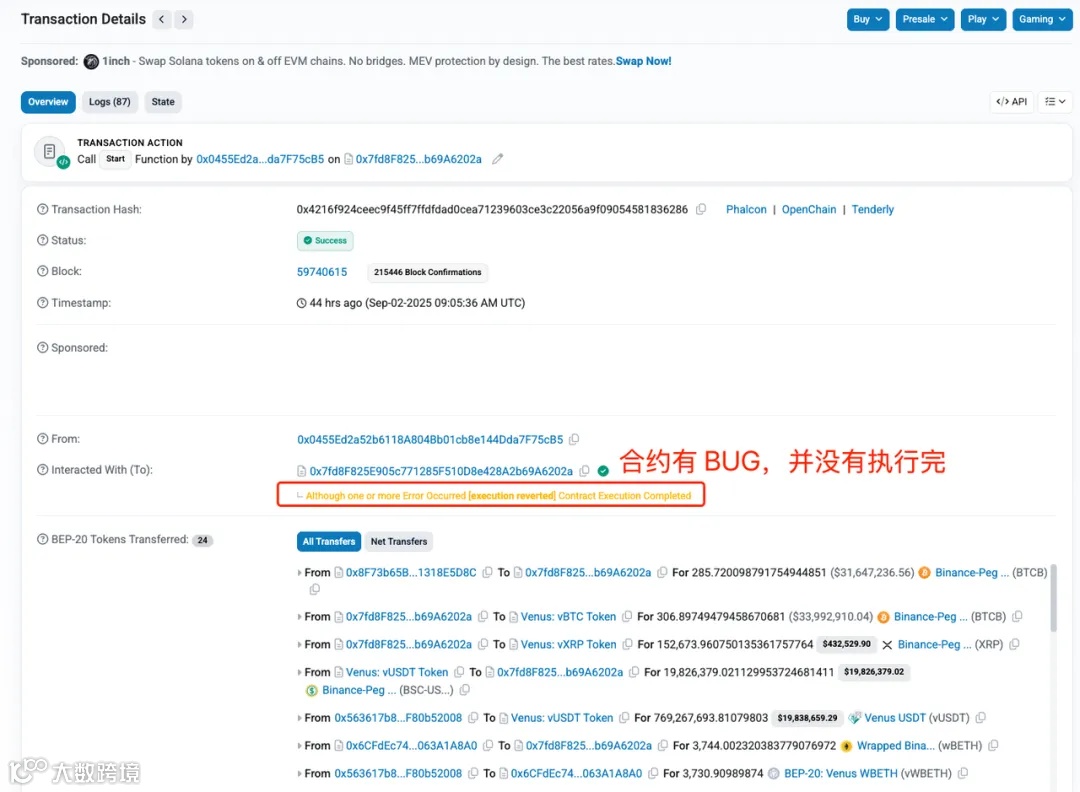Open transaction in Tenderly
The width and height of the screenshot is (1080, 792).
(873, 209)
